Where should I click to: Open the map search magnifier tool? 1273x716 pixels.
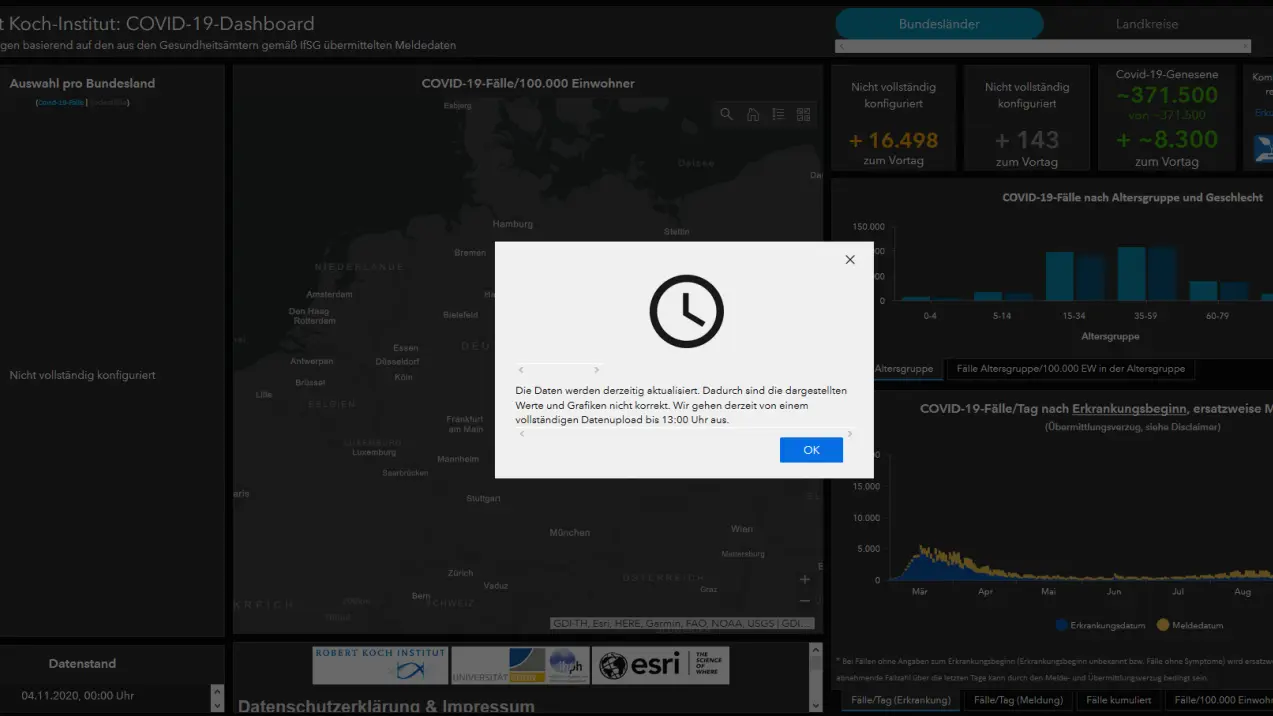[727, 115]
